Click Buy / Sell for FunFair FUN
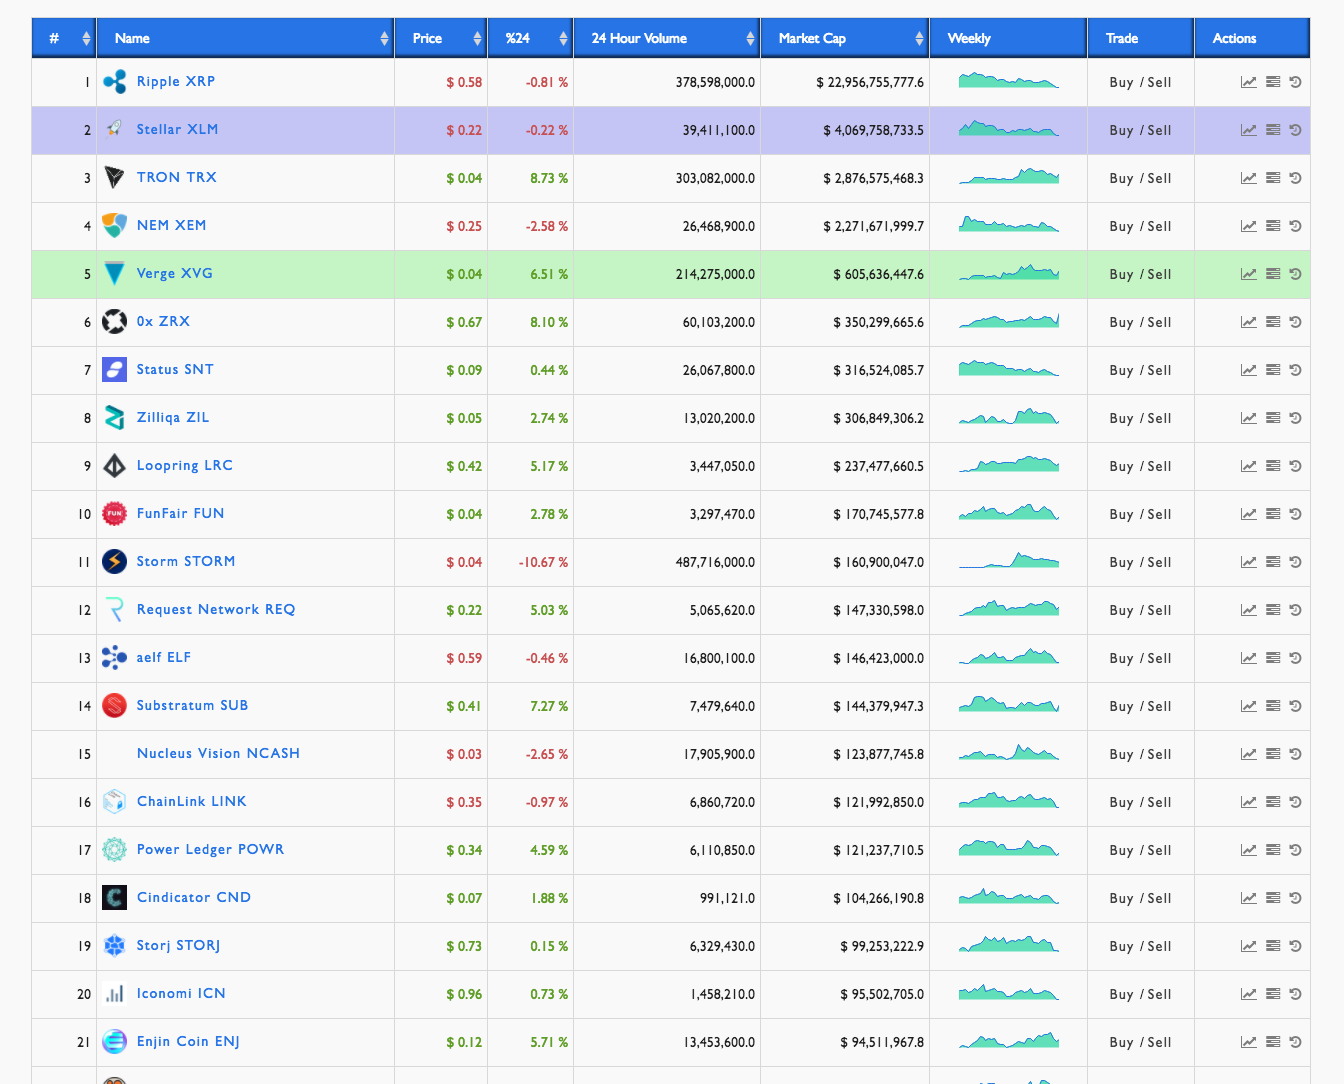The image size is (1344, 1084). pyautogui.click(x=1140, y=514)
